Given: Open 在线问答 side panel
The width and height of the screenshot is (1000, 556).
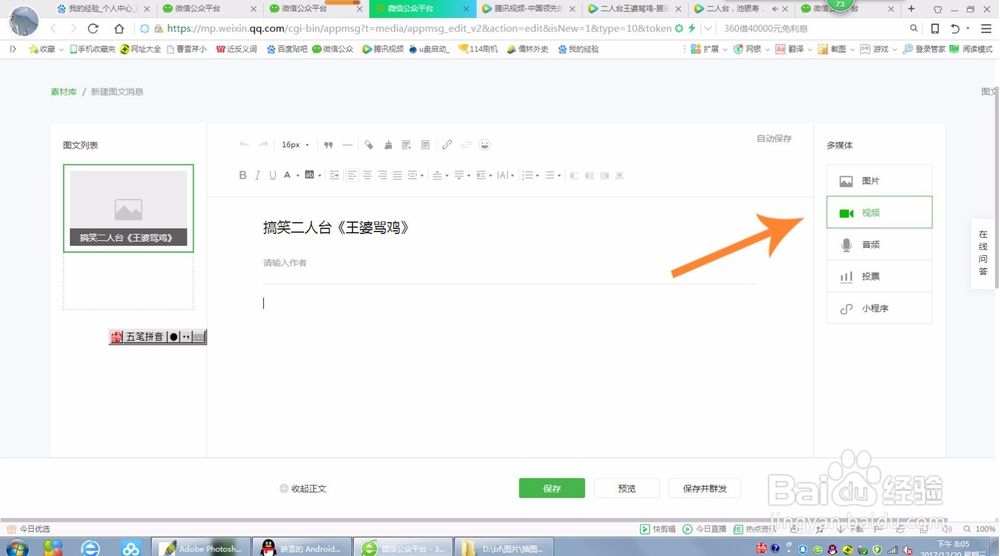Looking at the screenshot, I should [x=983, y=253].
